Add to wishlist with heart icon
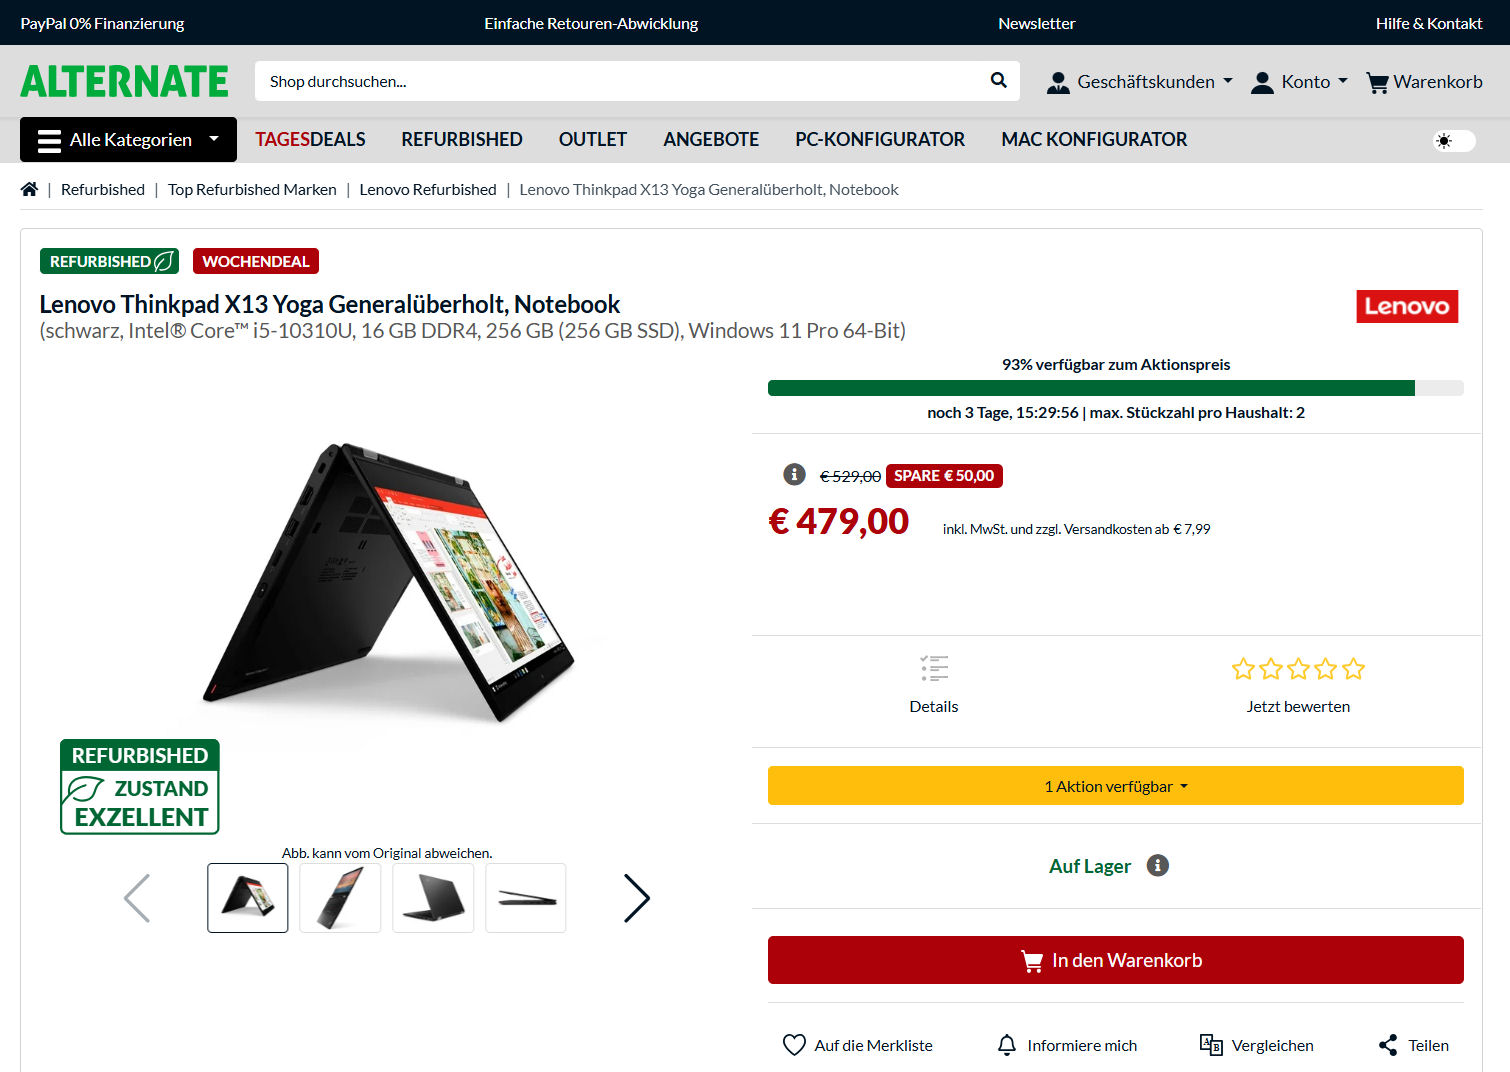The height and width of the screenshot is (1072, 1510). (x=794, y=1045)
